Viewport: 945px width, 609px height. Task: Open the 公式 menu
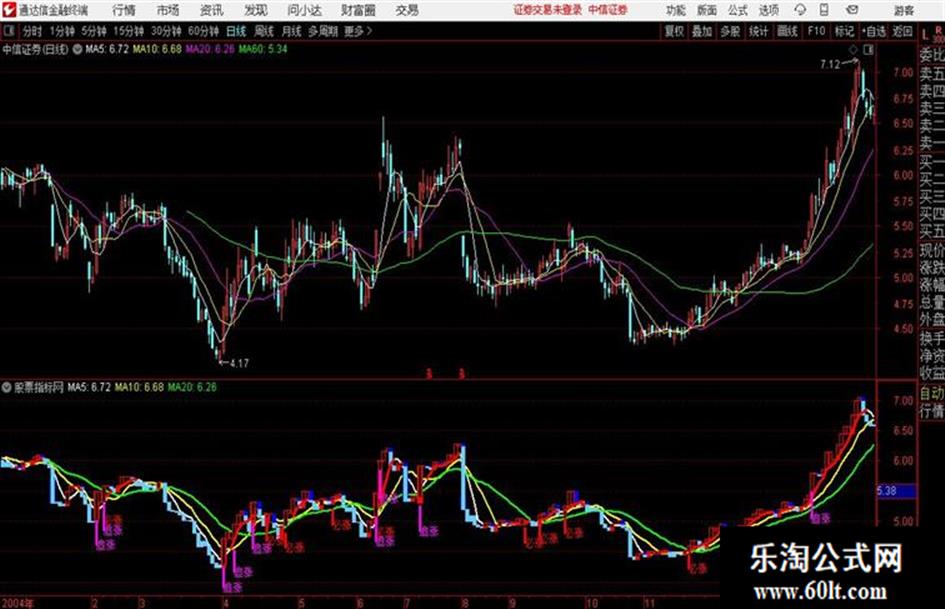coord(738,10)
